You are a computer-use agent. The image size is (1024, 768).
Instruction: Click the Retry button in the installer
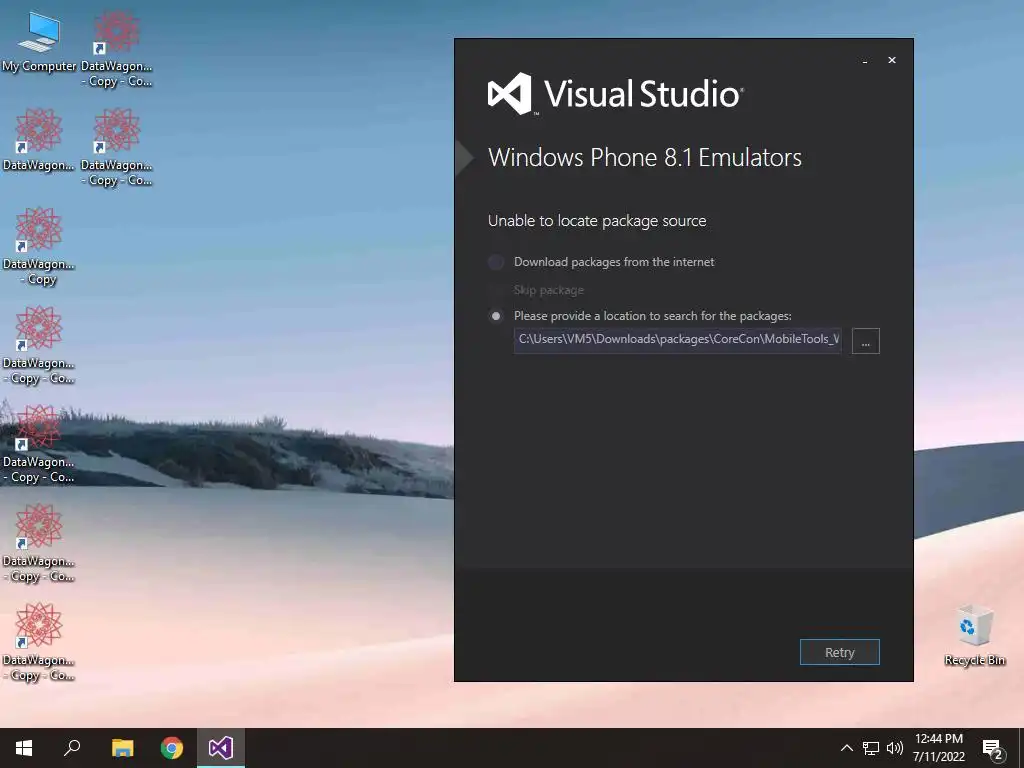[839, 652]
